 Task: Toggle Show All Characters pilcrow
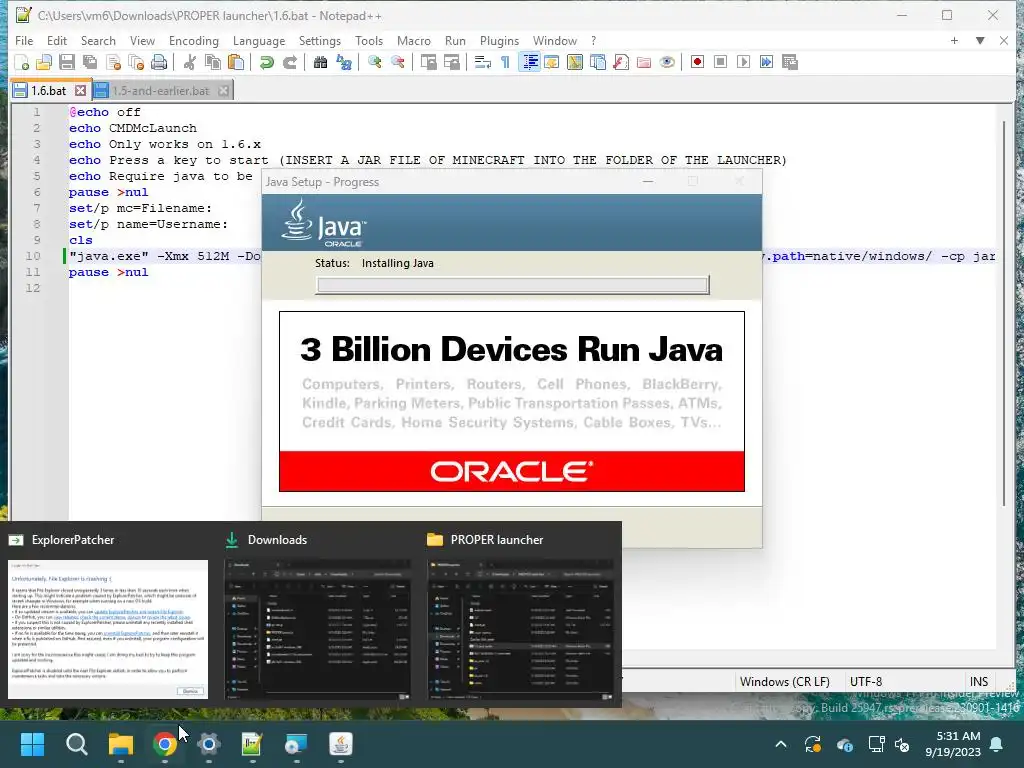(x=505, y=63)
